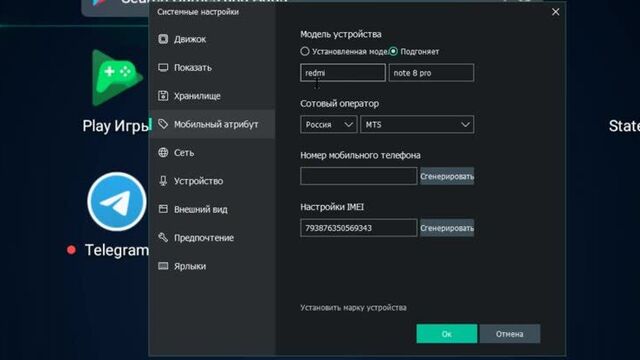This screenshot has width=640, height=360.
Task: Click the Установить марку устройства link
Action: 353,307
